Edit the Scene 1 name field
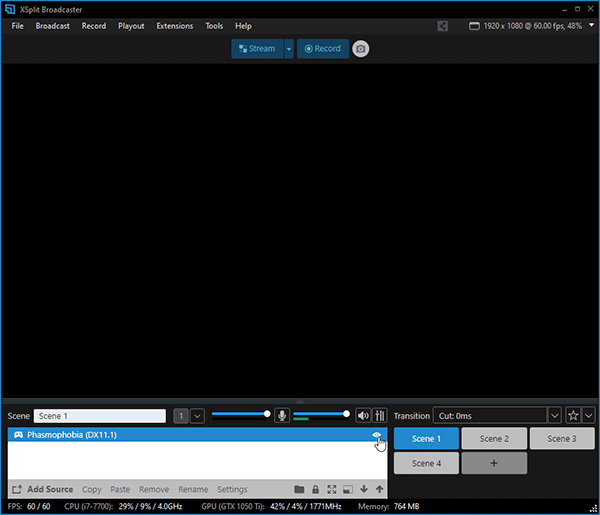 (100, 416)
